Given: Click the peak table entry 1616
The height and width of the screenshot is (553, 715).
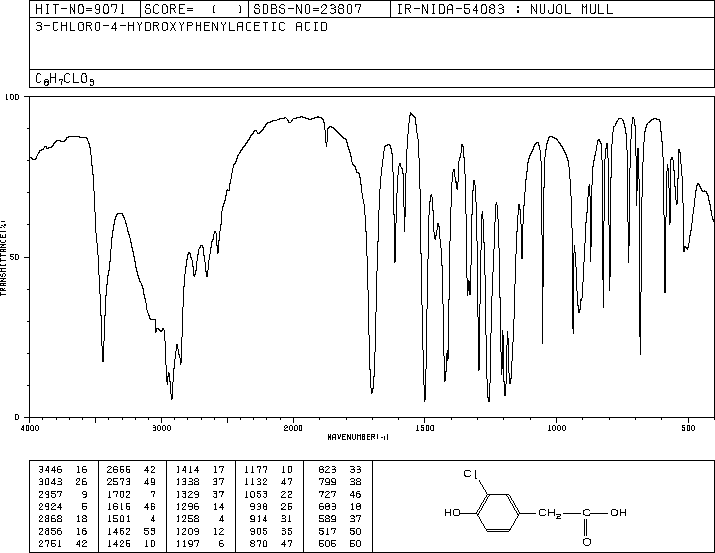Looking at the screenshot, I should coord(119,506).
